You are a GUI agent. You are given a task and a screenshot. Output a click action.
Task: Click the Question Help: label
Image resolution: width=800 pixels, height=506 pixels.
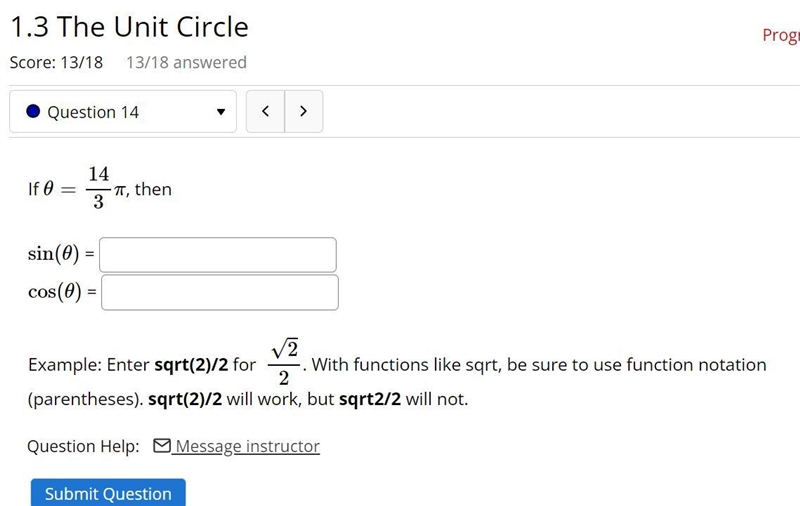[x=83, y=446]
